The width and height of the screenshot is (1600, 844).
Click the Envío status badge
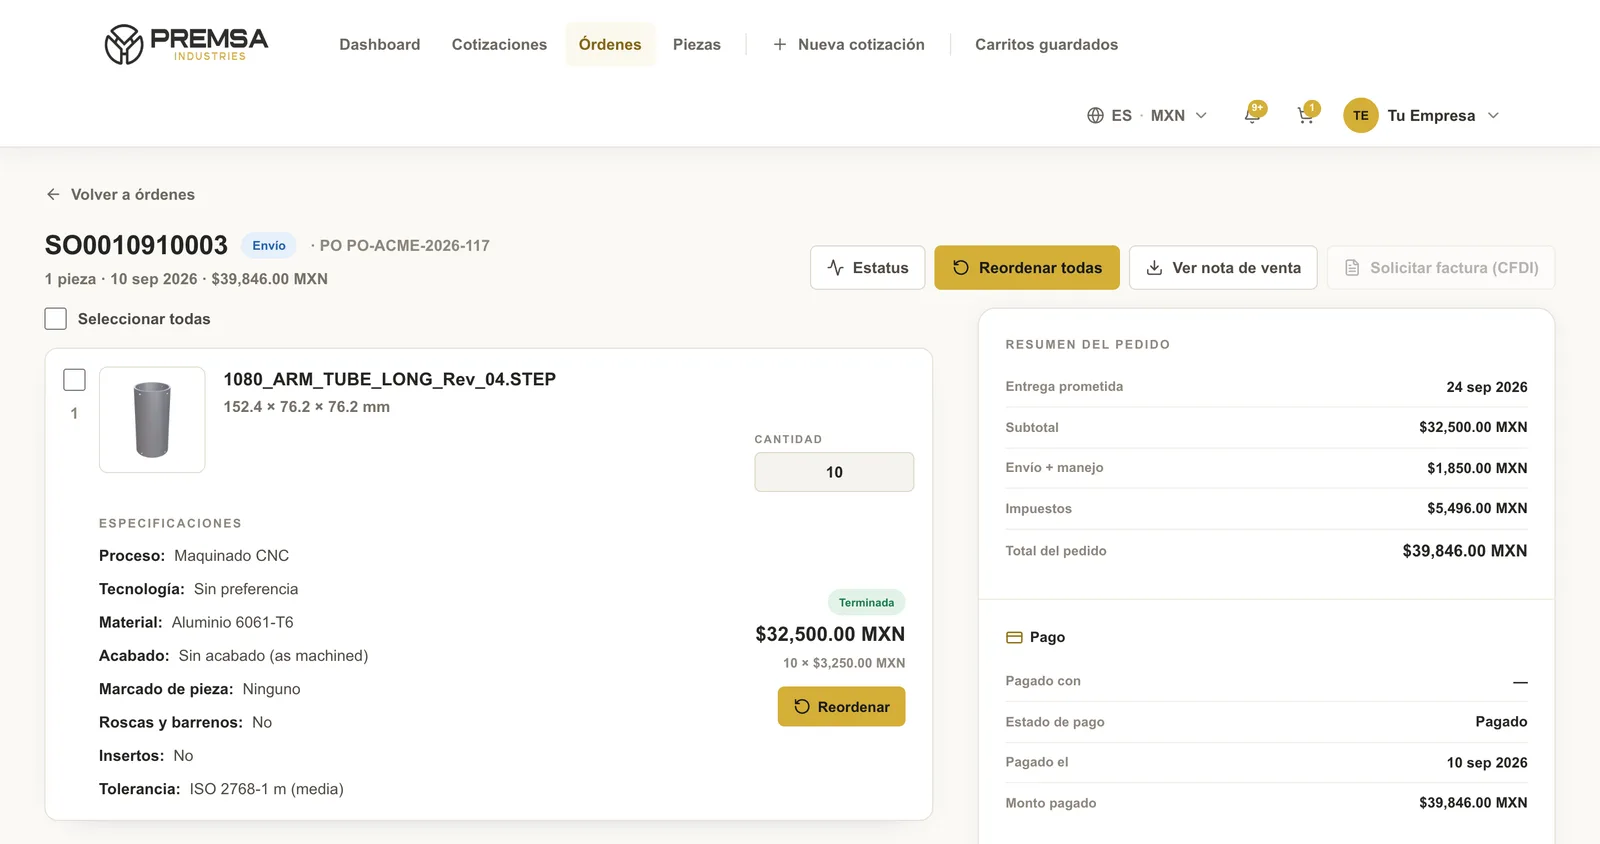pos(269,246)
